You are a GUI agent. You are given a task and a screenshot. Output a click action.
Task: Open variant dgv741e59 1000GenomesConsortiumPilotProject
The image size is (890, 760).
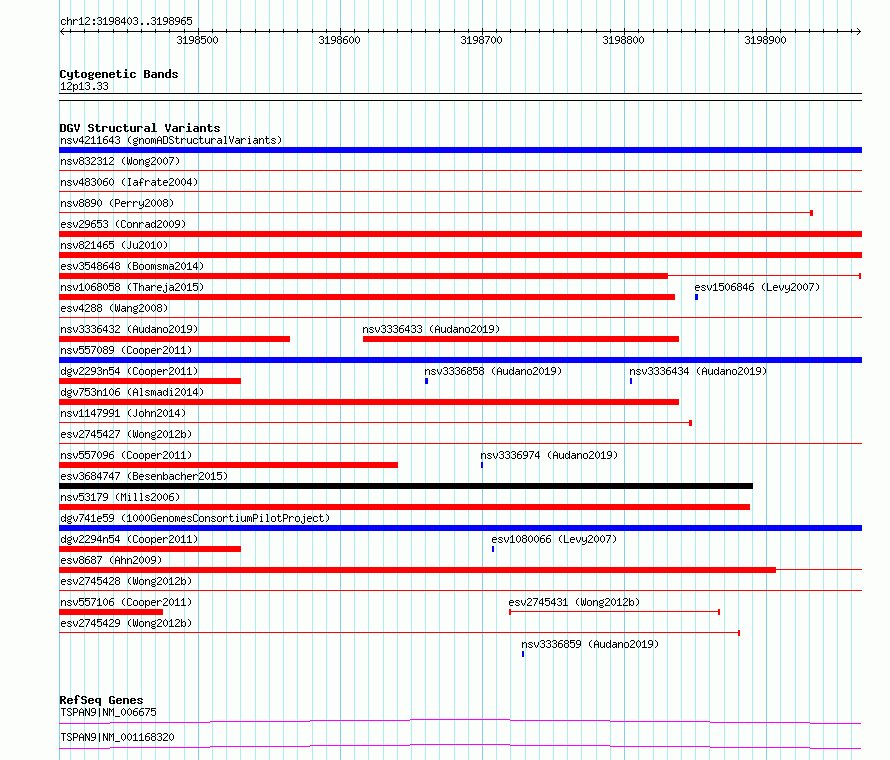point(195,518)
